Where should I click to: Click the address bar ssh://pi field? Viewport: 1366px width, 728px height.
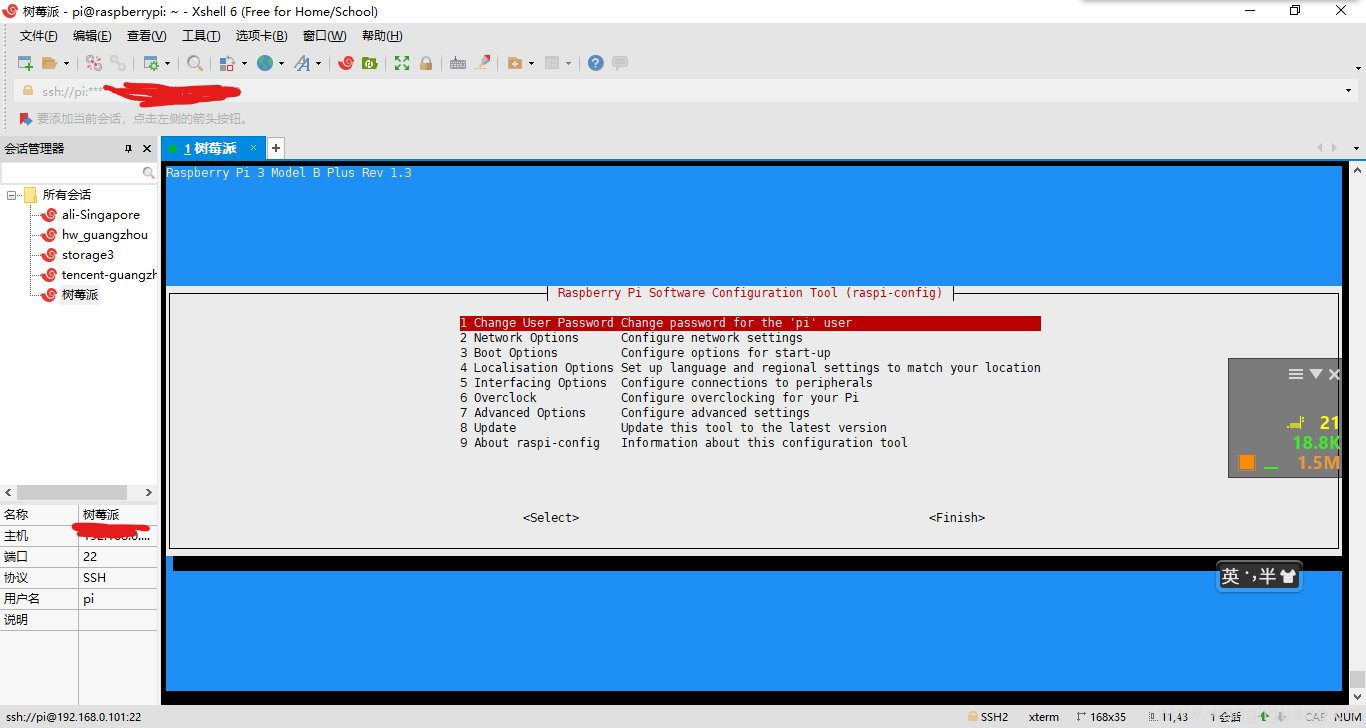(680, 91)
